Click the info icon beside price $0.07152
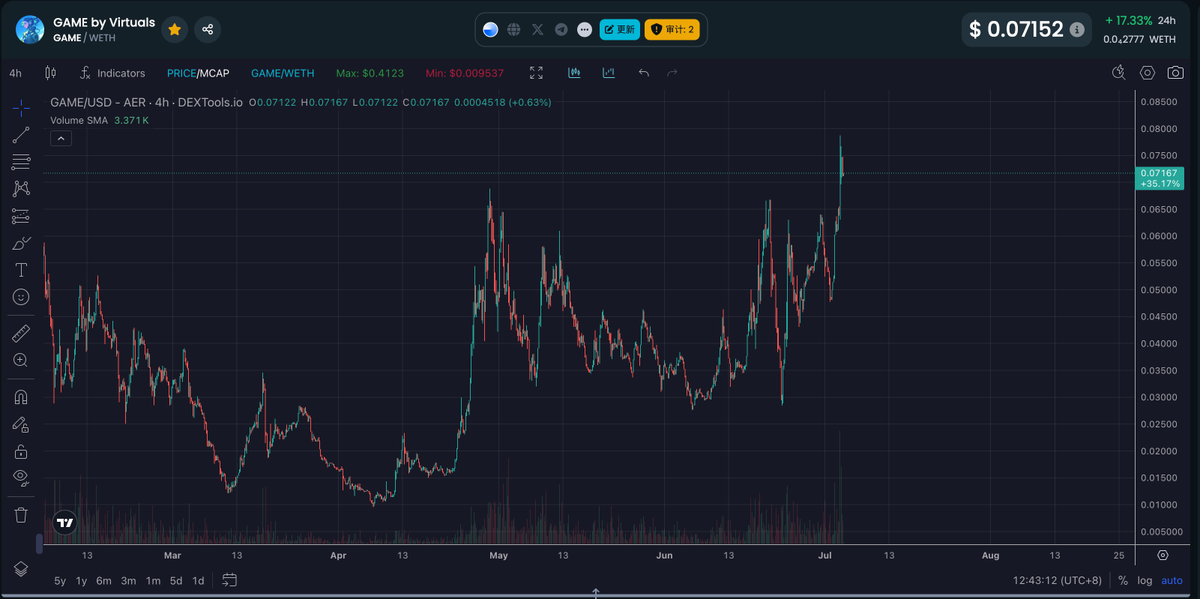Image resolution: width=1200 pixels, height=599 pixels. [x=1077, y=30]
